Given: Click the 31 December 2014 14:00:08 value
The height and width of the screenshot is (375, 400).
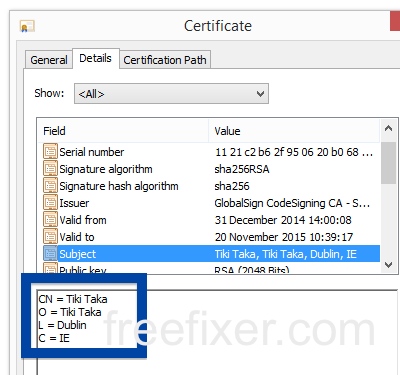Looking at the screenshot, I should (x=283, y=220).
